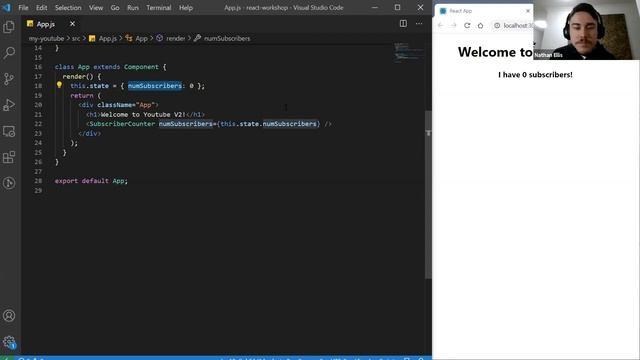
Task: Open the Remote Explorer view
Action: click(x=9, y=131)
